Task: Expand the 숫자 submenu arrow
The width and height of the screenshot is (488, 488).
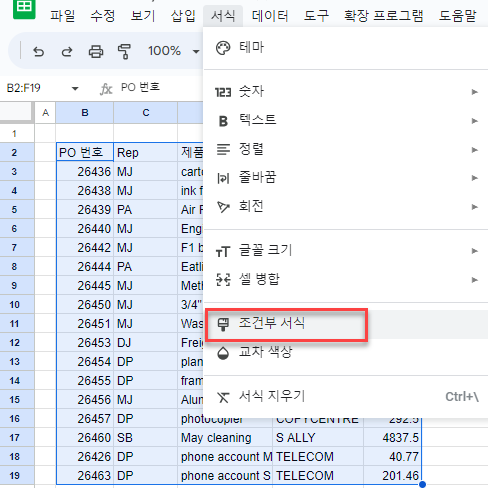Action: pyautogui.click(x=475, y=92)
